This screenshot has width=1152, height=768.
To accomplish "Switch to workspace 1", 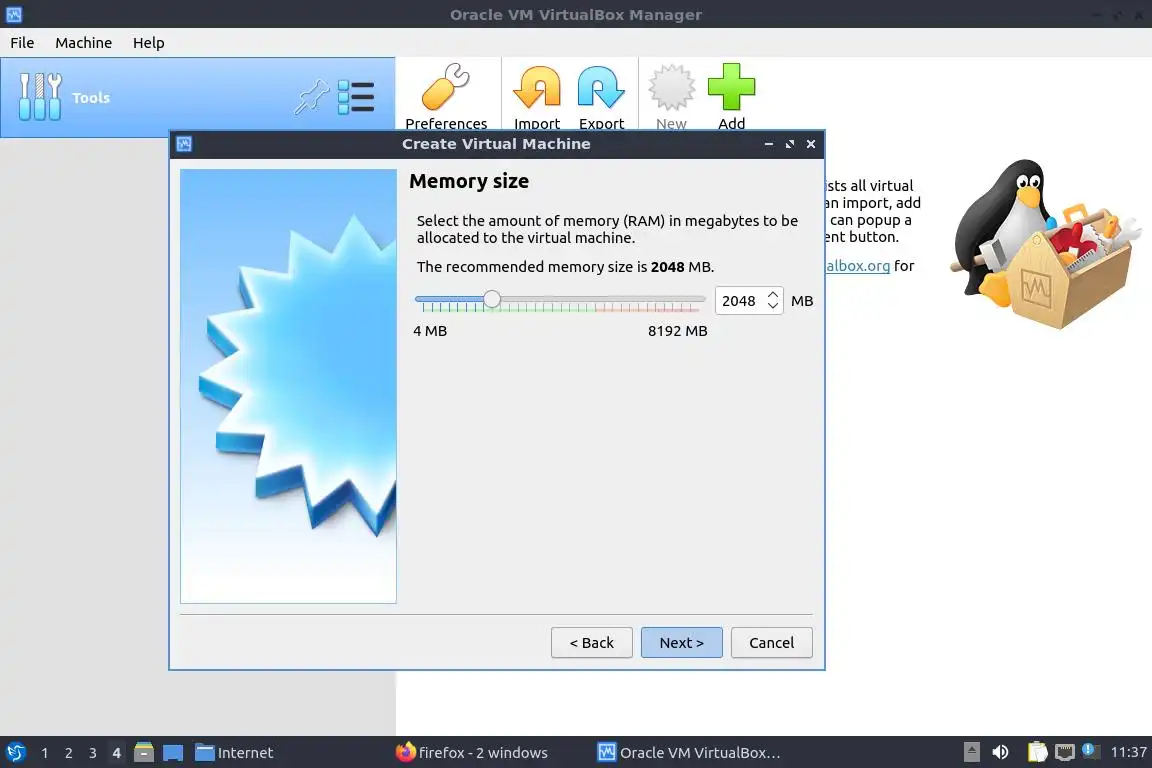I will pos(45,753).
